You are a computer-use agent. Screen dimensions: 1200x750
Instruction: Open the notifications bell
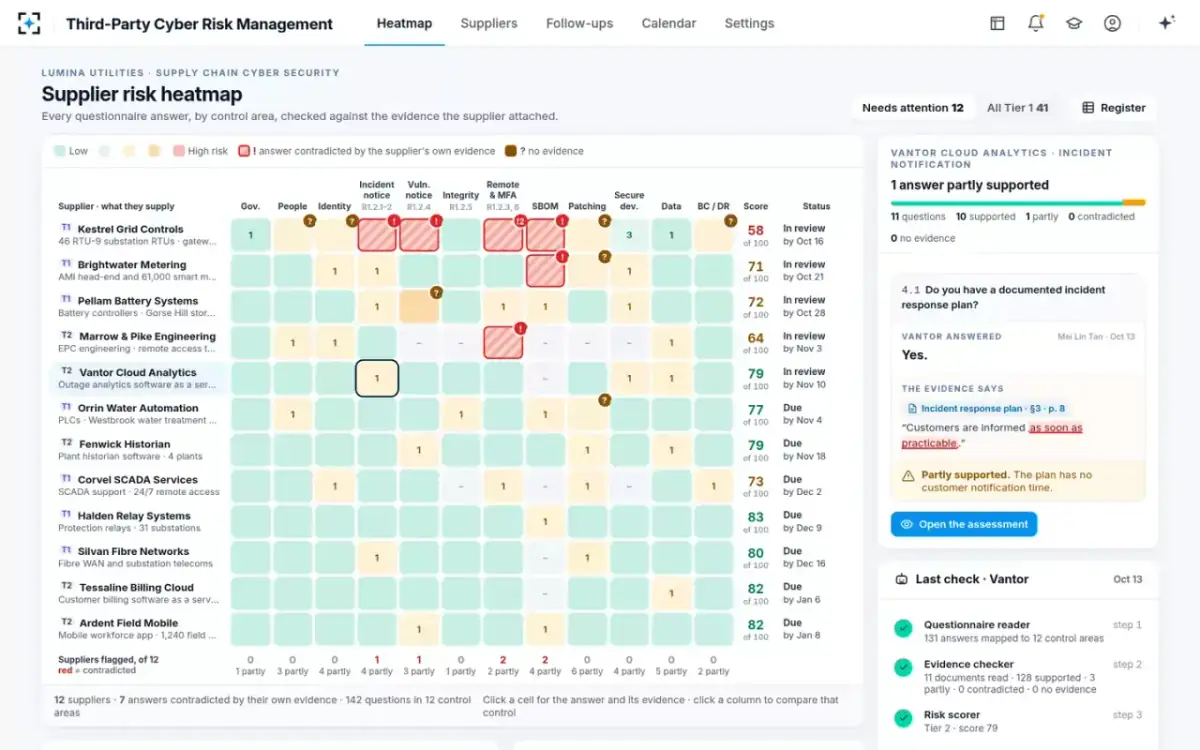1036,23
